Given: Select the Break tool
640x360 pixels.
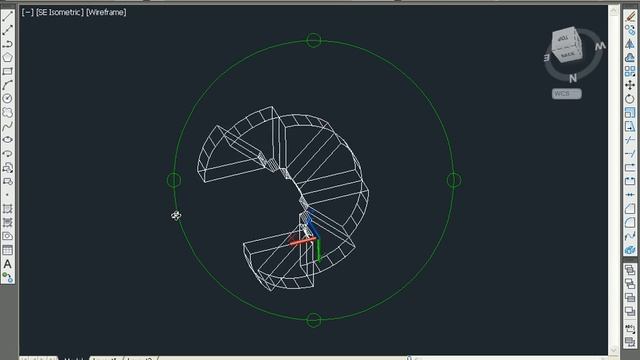Looking at the screenshot, I should point(630,181).
